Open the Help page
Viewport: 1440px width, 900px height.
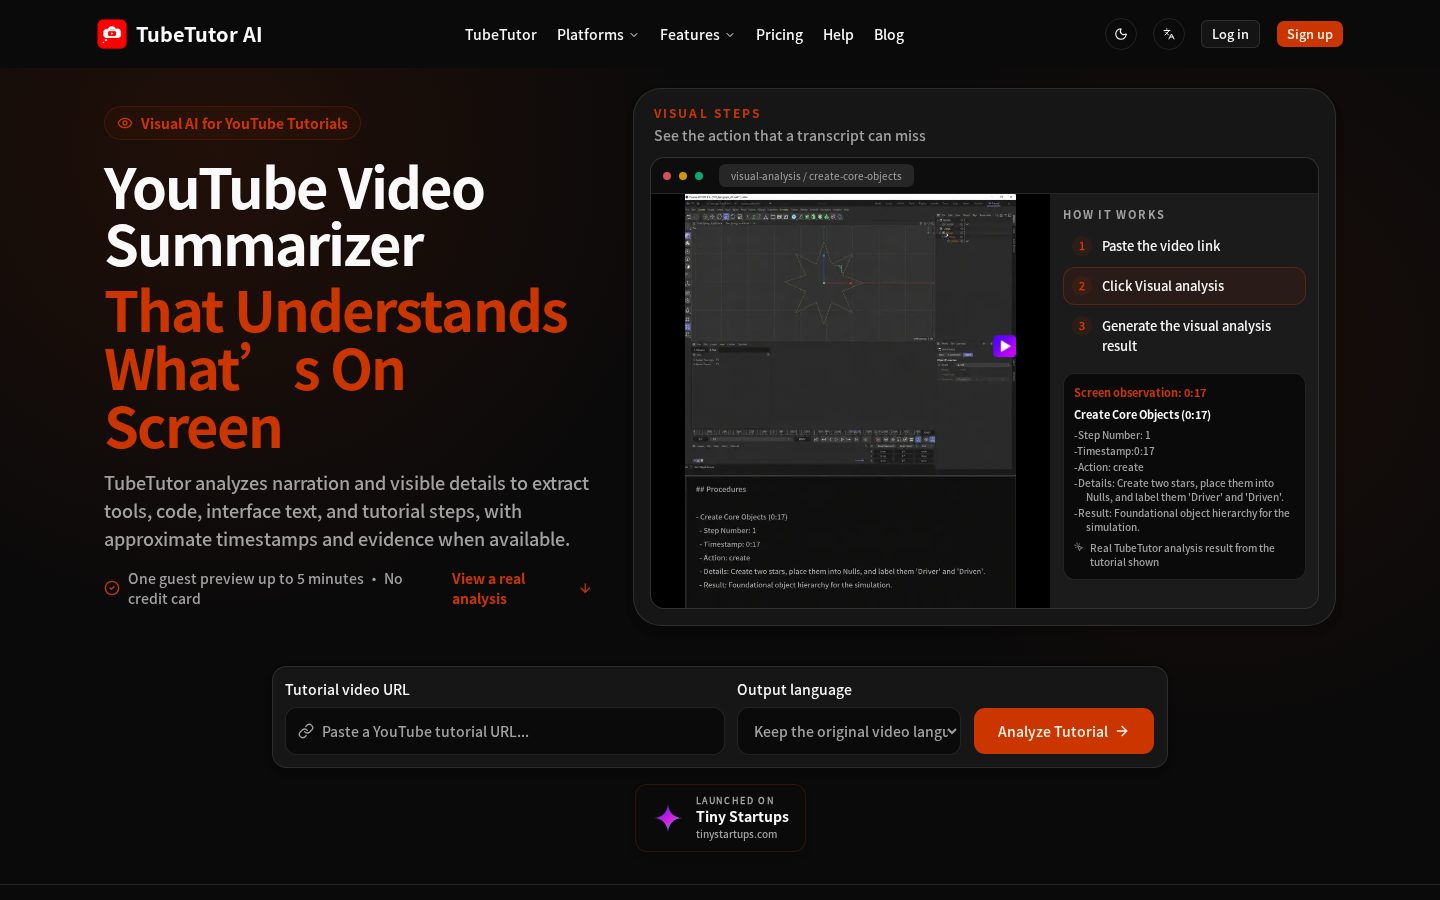[838, 34]
